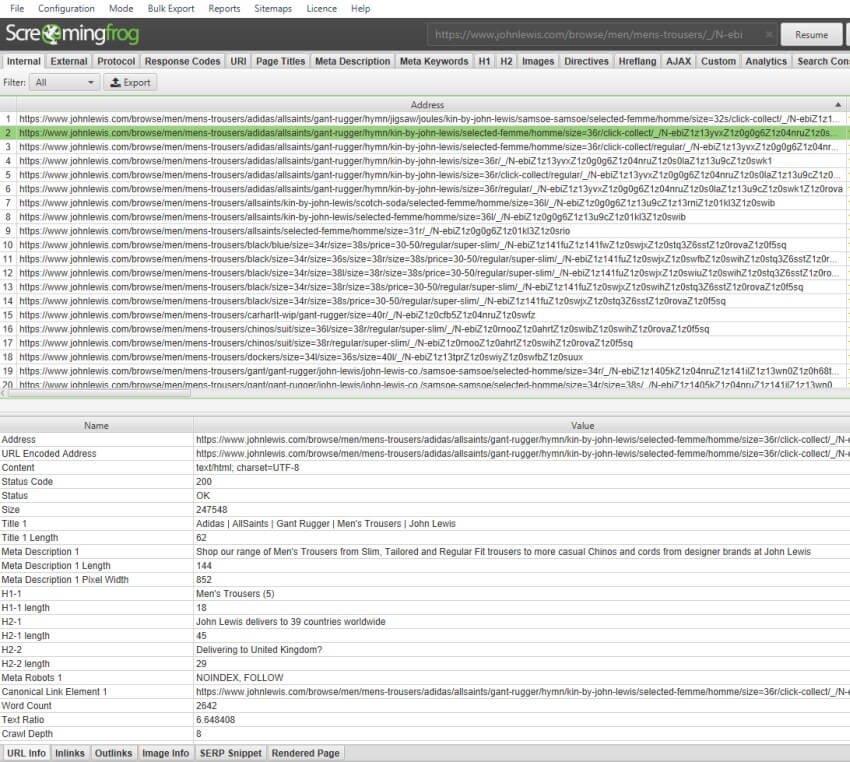Screen dimensions: 850x762
Task: Click H2-2 value Delivering to United Kingdom?
Action: coord(259,649)
